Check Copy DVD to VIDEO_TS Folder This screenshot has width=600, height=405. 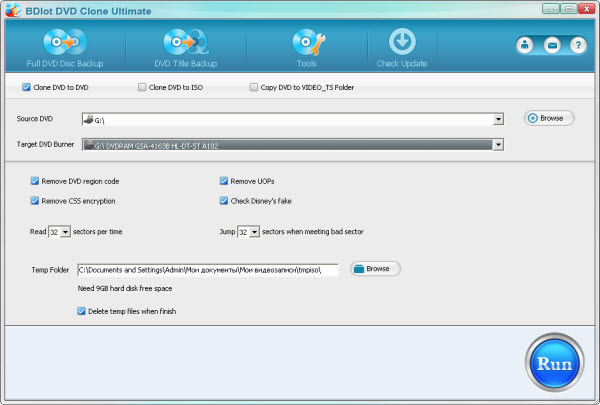[x=254, y=87]
